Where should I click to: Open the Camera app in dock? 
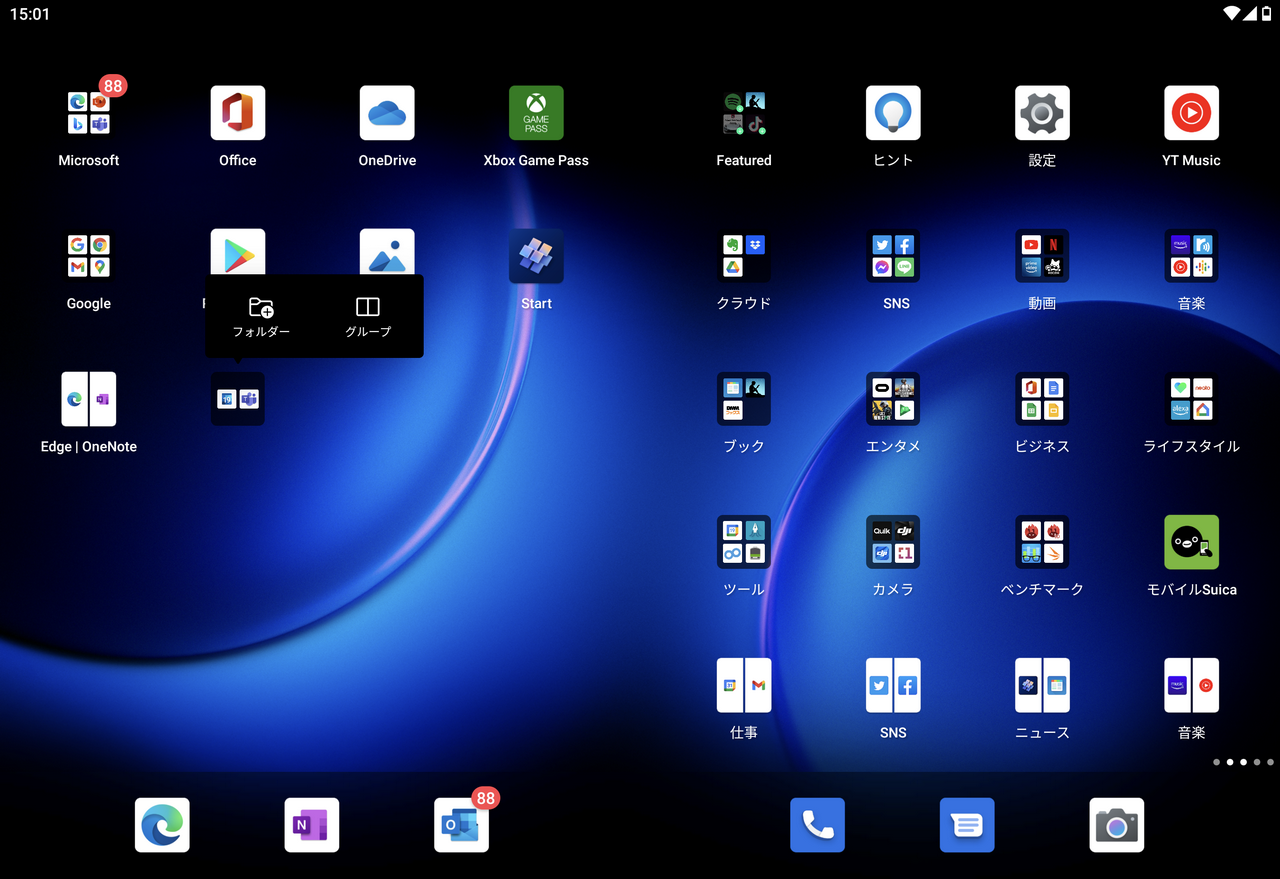pyautogui.click(x=1116, y=825)
